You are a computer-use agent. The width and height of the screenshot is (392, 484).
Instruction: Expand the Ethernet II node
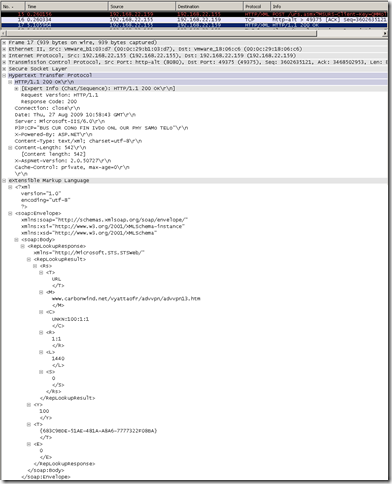coord(4,49)
